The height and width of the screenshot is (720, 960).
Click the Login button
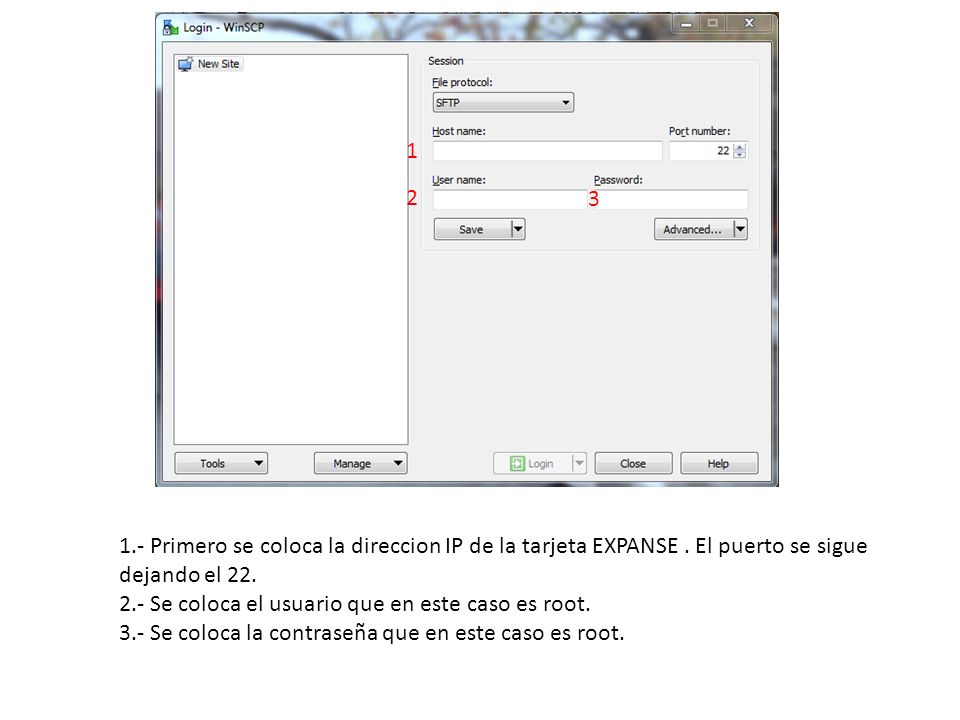(x=532, y=463)
